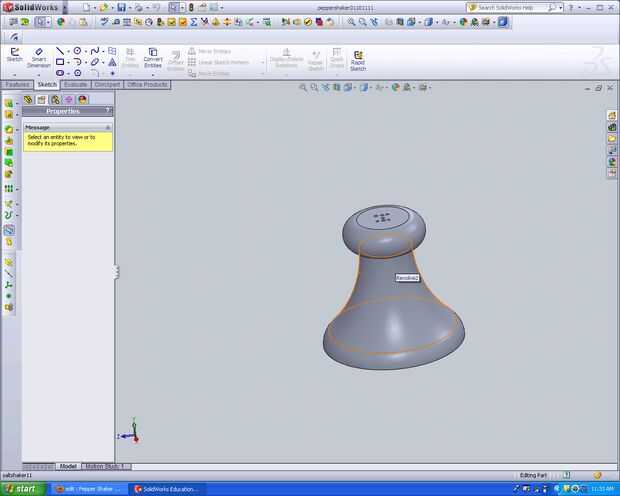
Task: Click the Windows start button
Action: coord(23,489)
